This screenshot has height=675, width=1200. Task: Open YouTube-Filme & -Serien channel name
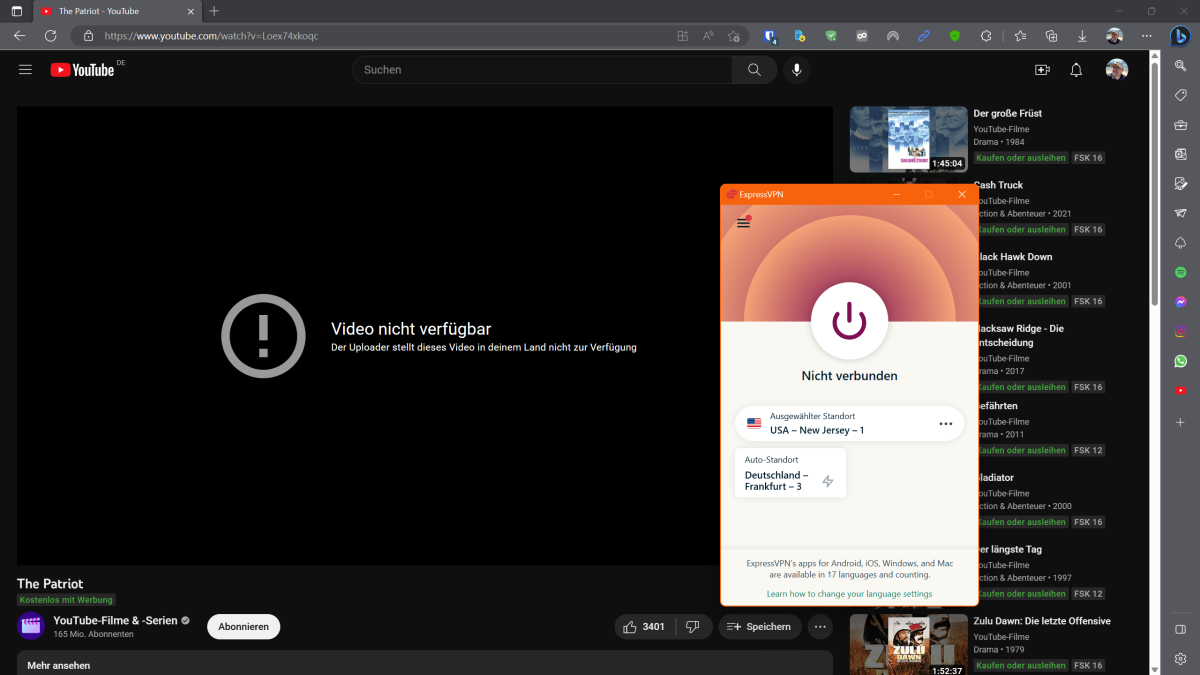pyautogui.click(x=115, y=620)
